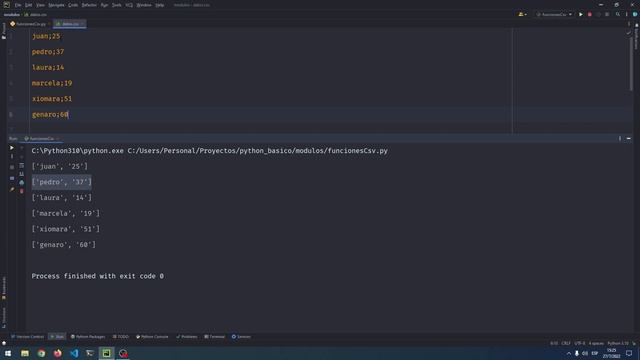
Task: Hide the Run tool window minus icon
Action: click(629, 138)
